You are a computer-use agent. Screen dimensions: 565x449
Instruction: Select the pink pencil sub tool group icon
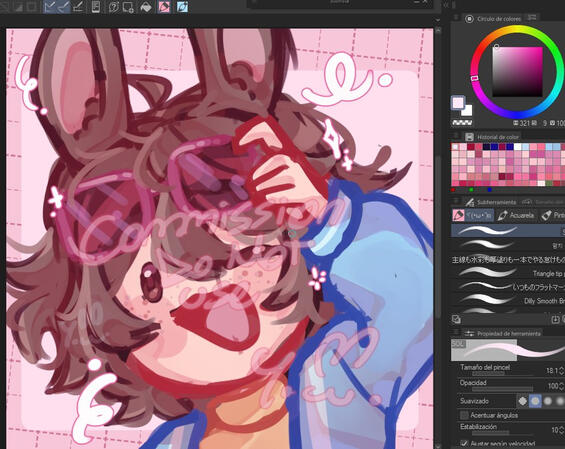pos(458,215)
